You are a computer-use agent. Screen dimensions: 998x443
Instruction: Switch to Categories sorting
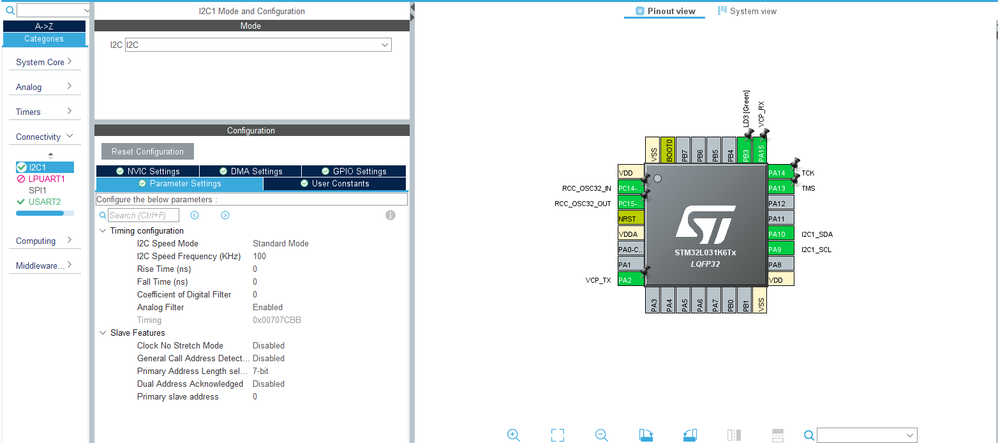pos(44,39)
